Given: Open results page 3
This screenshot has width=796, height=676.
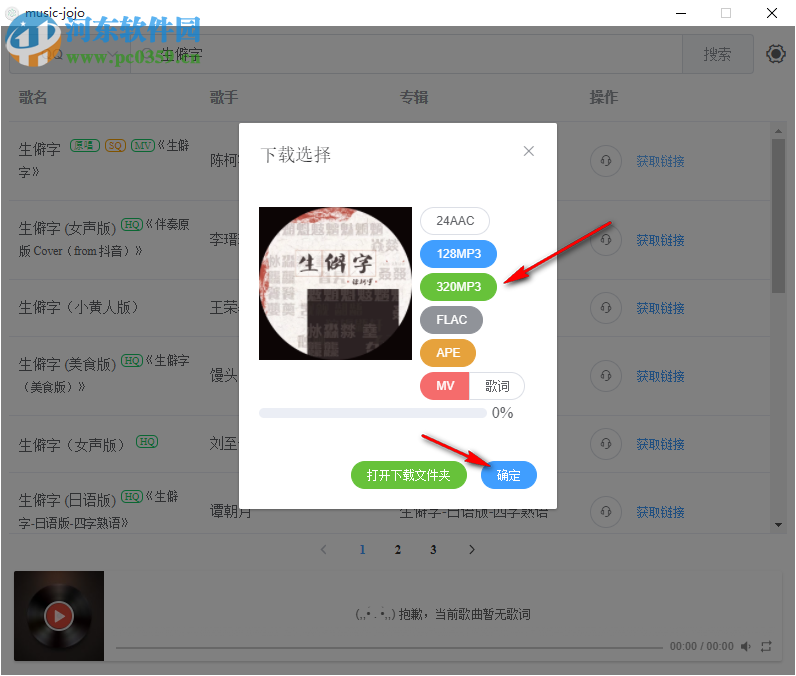Looking at the screenshot, I should tap(433, 549).
